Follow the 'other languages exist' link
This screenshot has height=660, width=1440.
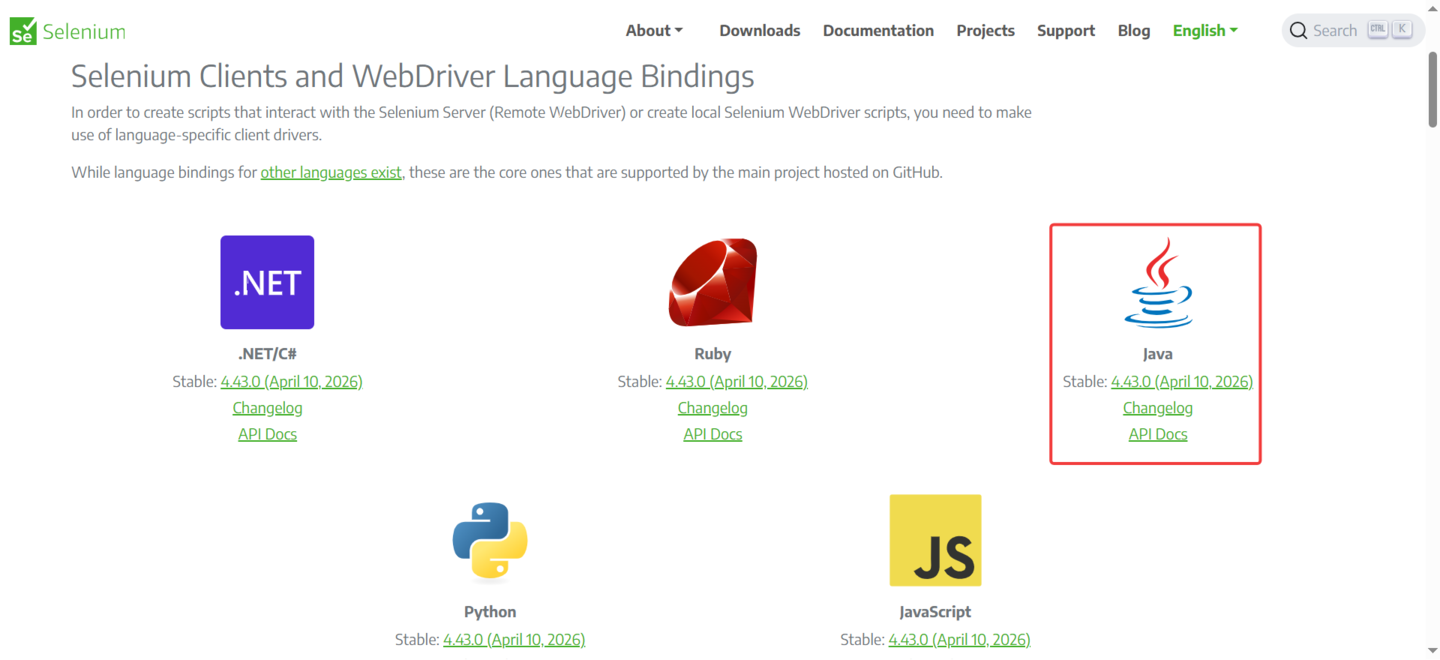[331, 172]
